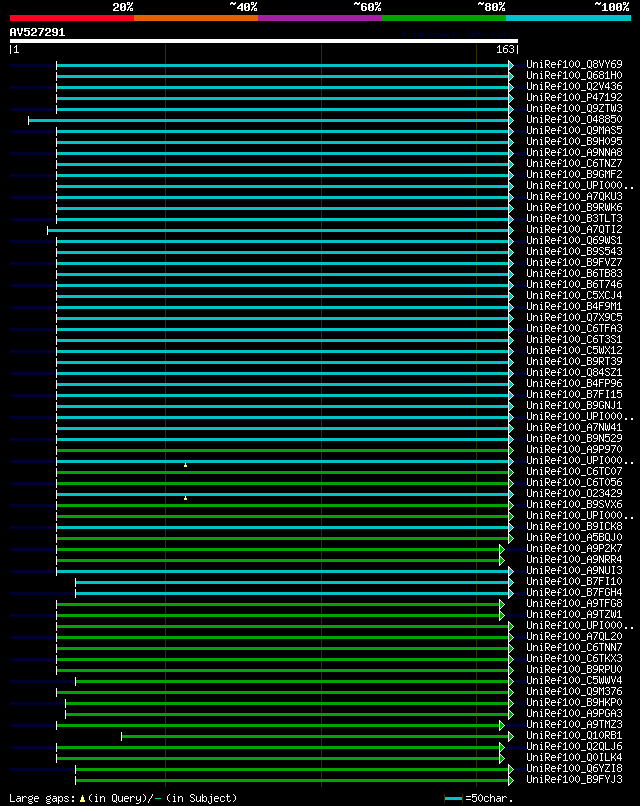Click the white AV527291 query bar
The height and width of the screenshot is (806, 640).
point(264,41)
